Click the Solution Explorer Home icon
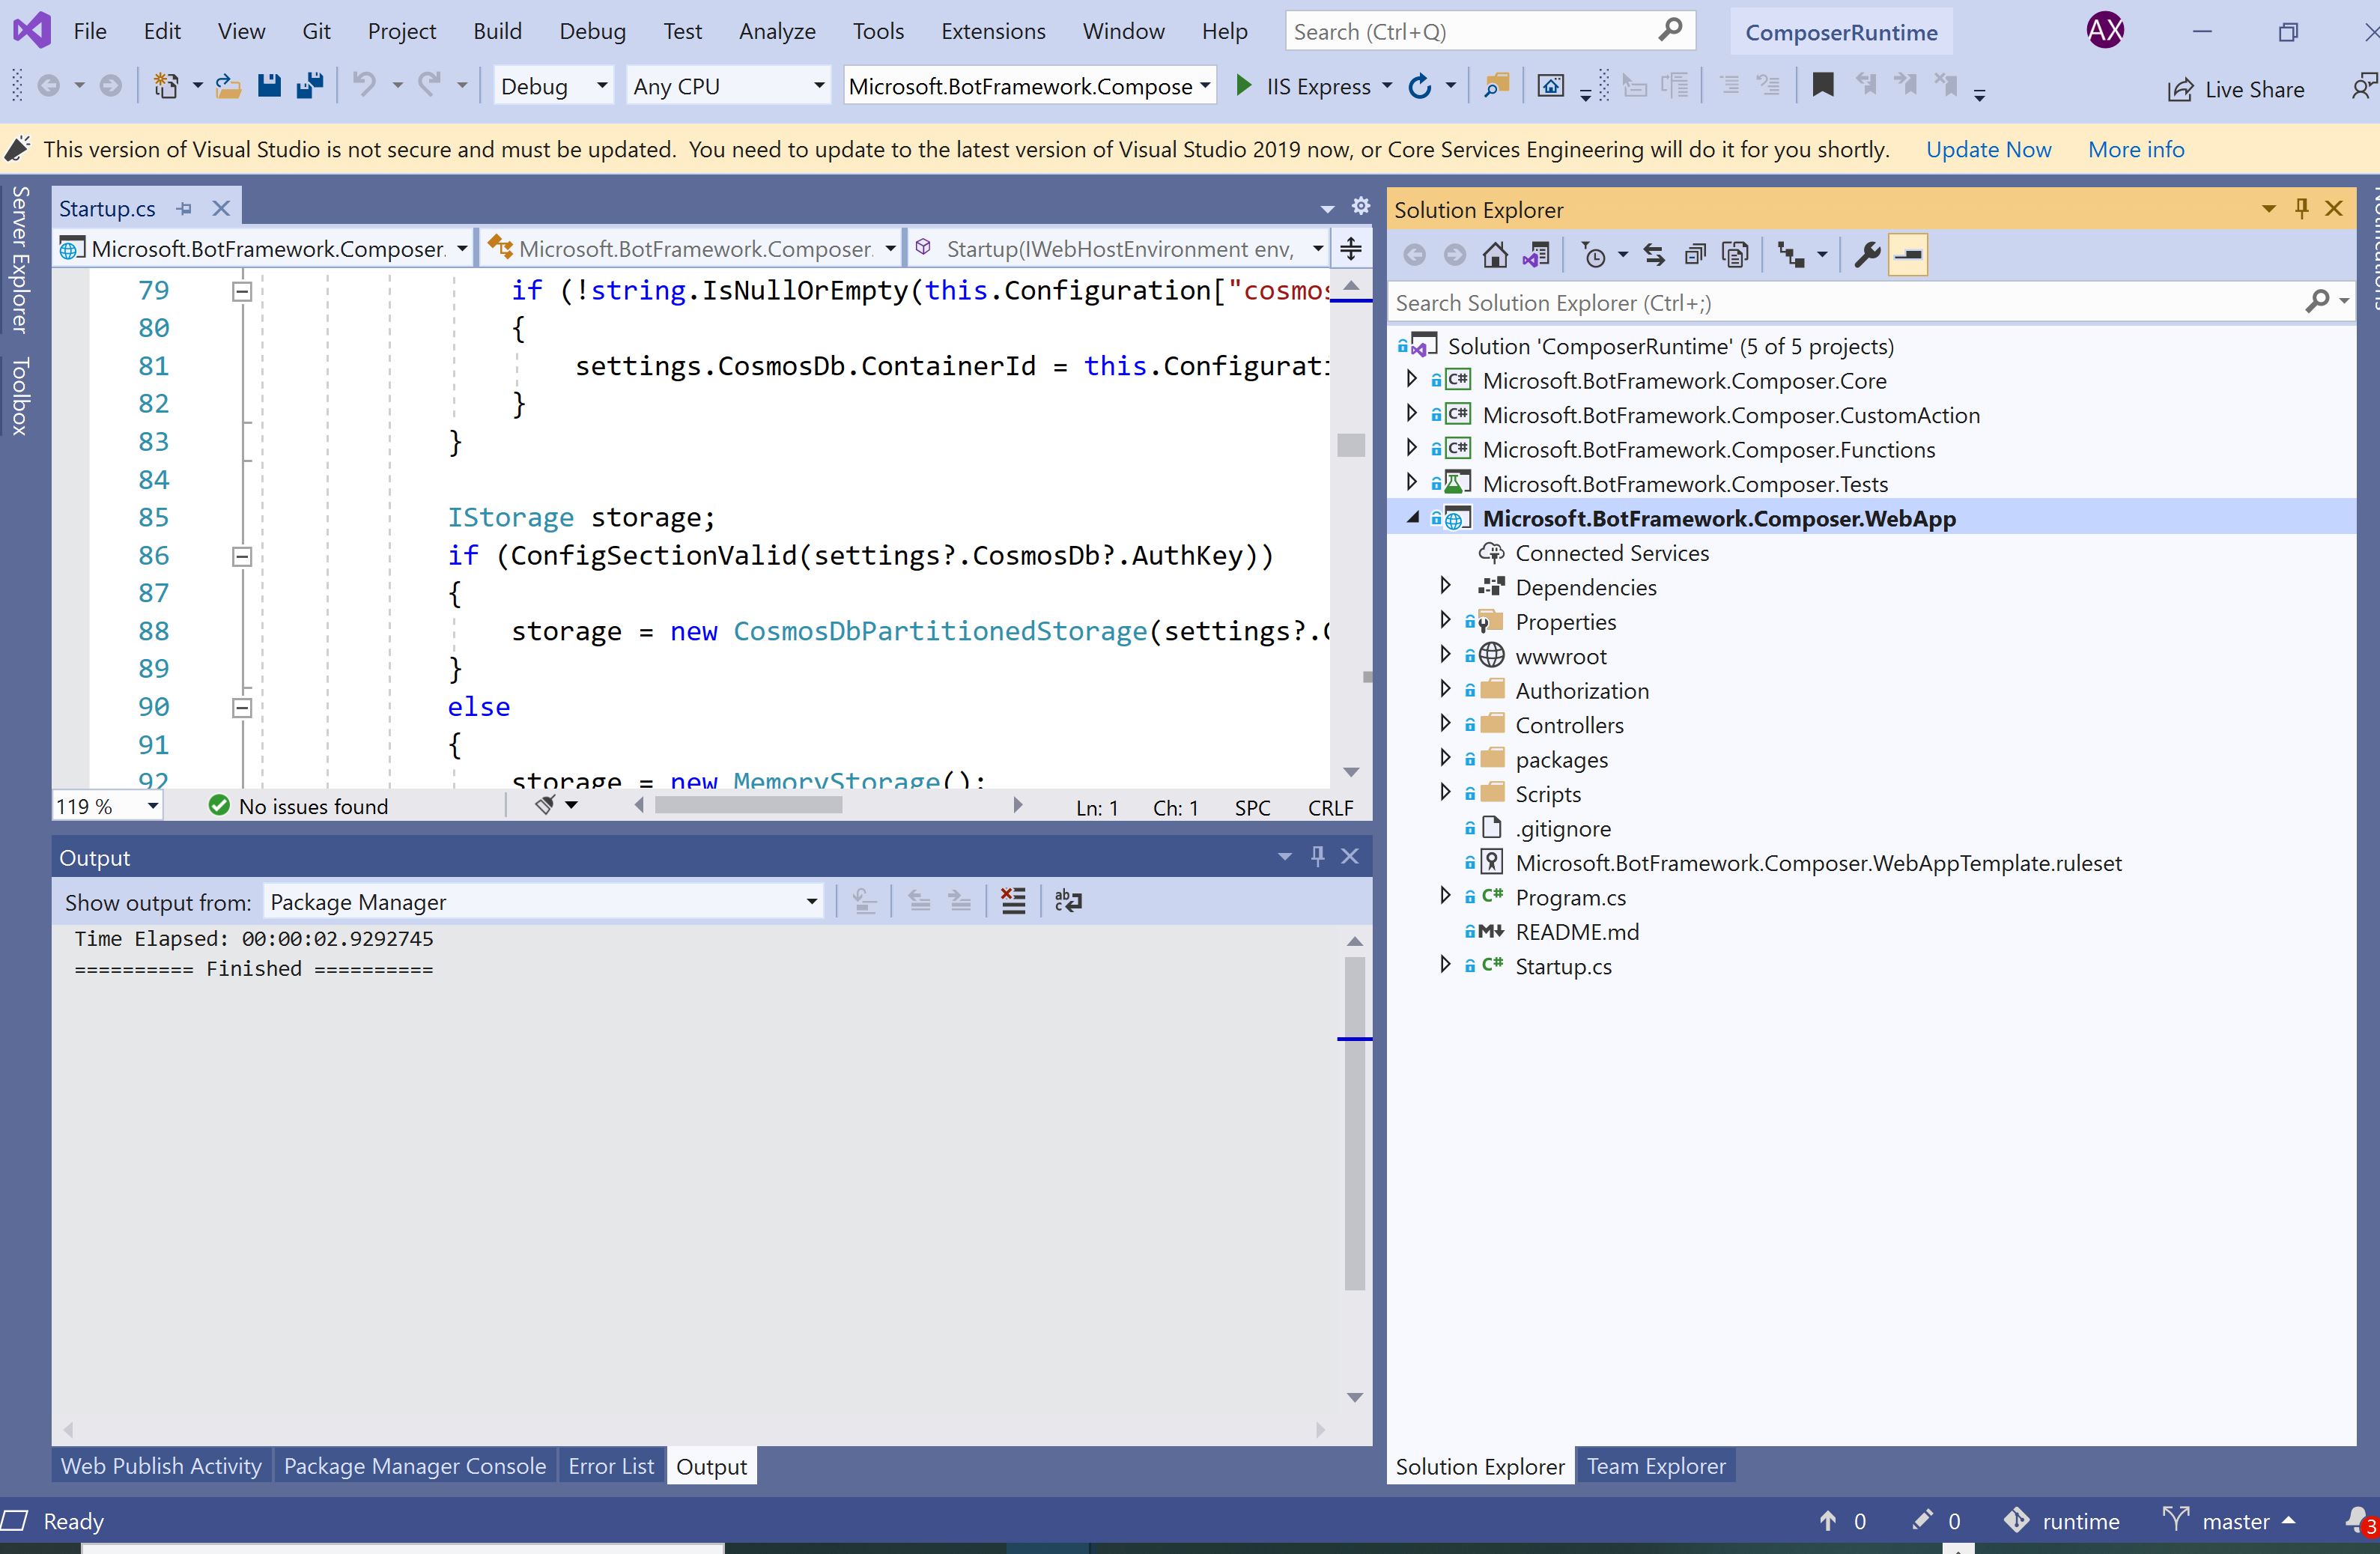The image size is (2380, 1554). click(1495, 255)
